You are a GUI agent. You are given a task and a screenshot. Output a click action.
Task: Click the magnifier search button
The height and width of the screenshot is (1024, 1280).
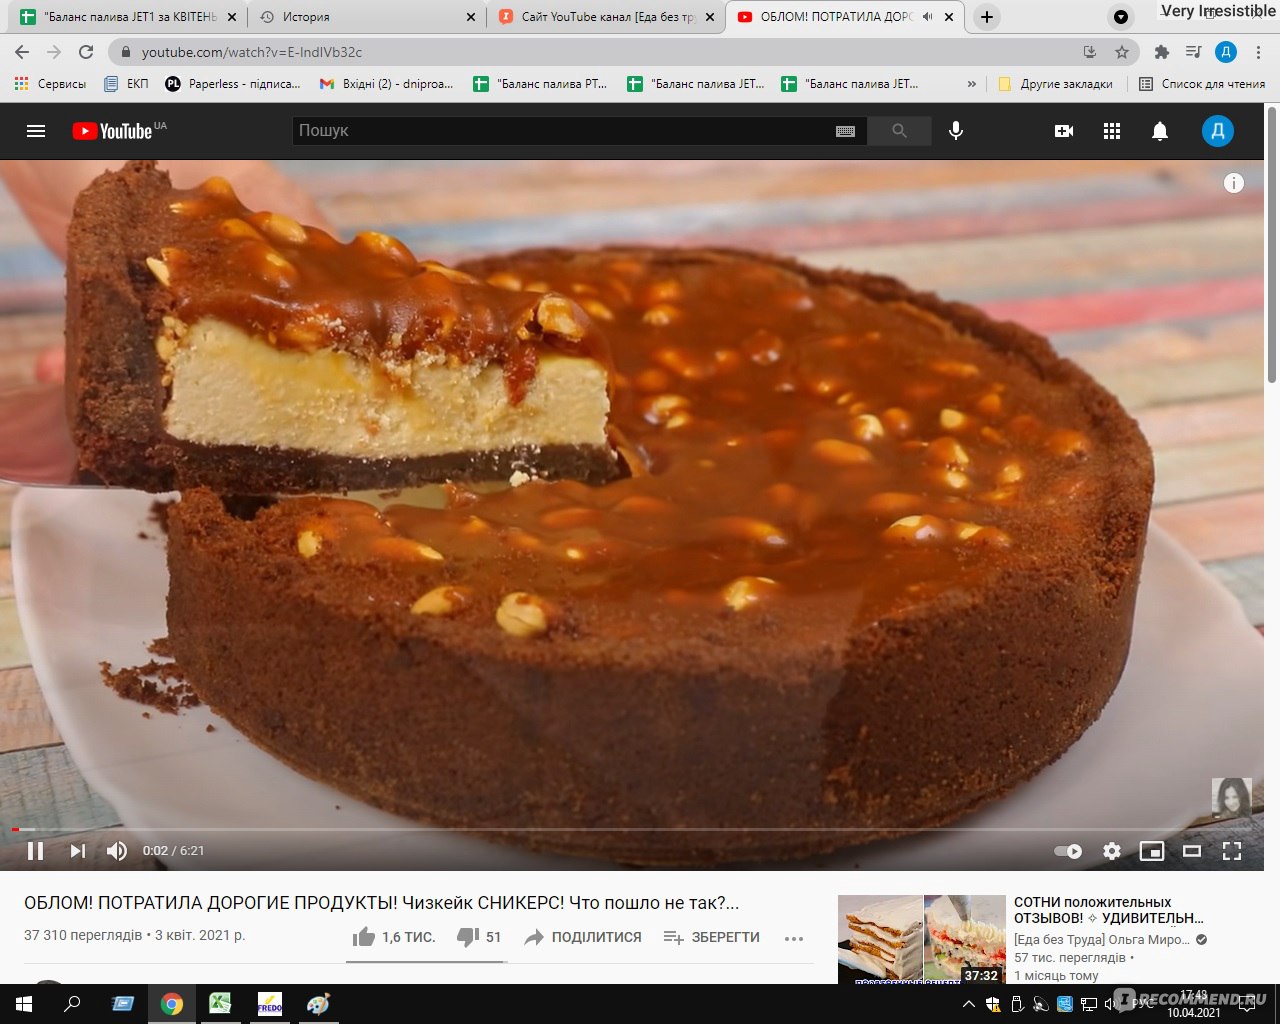(899, 131)
